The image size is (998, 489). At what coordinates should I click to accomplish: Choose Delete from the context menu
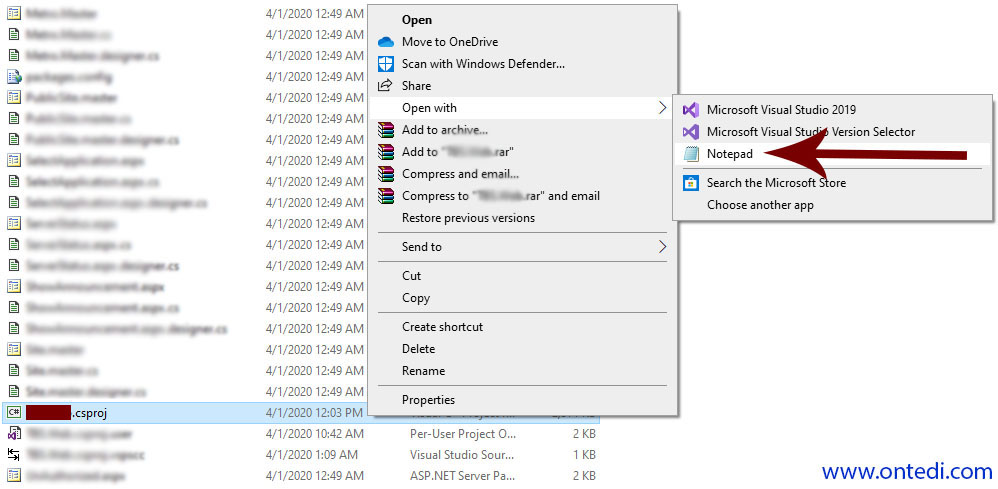[x=418, y=349]
